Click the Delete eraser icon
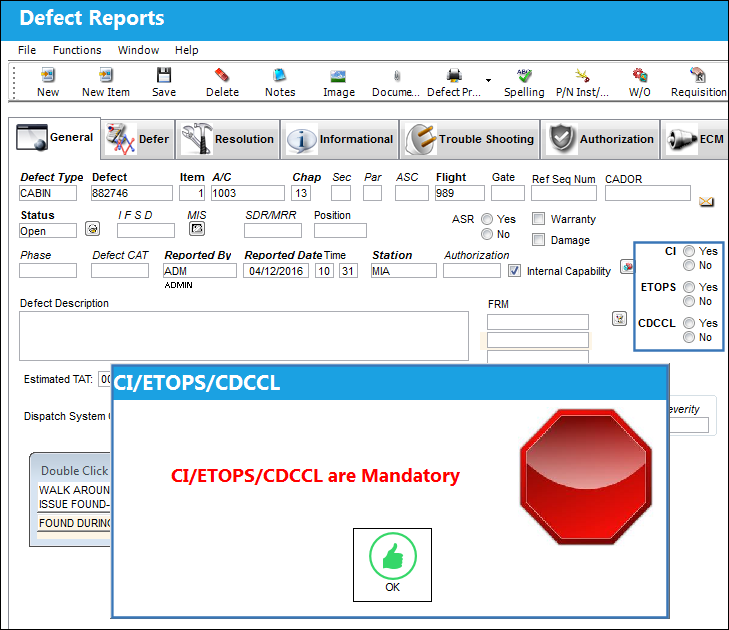729x630 pixels. 222,75
